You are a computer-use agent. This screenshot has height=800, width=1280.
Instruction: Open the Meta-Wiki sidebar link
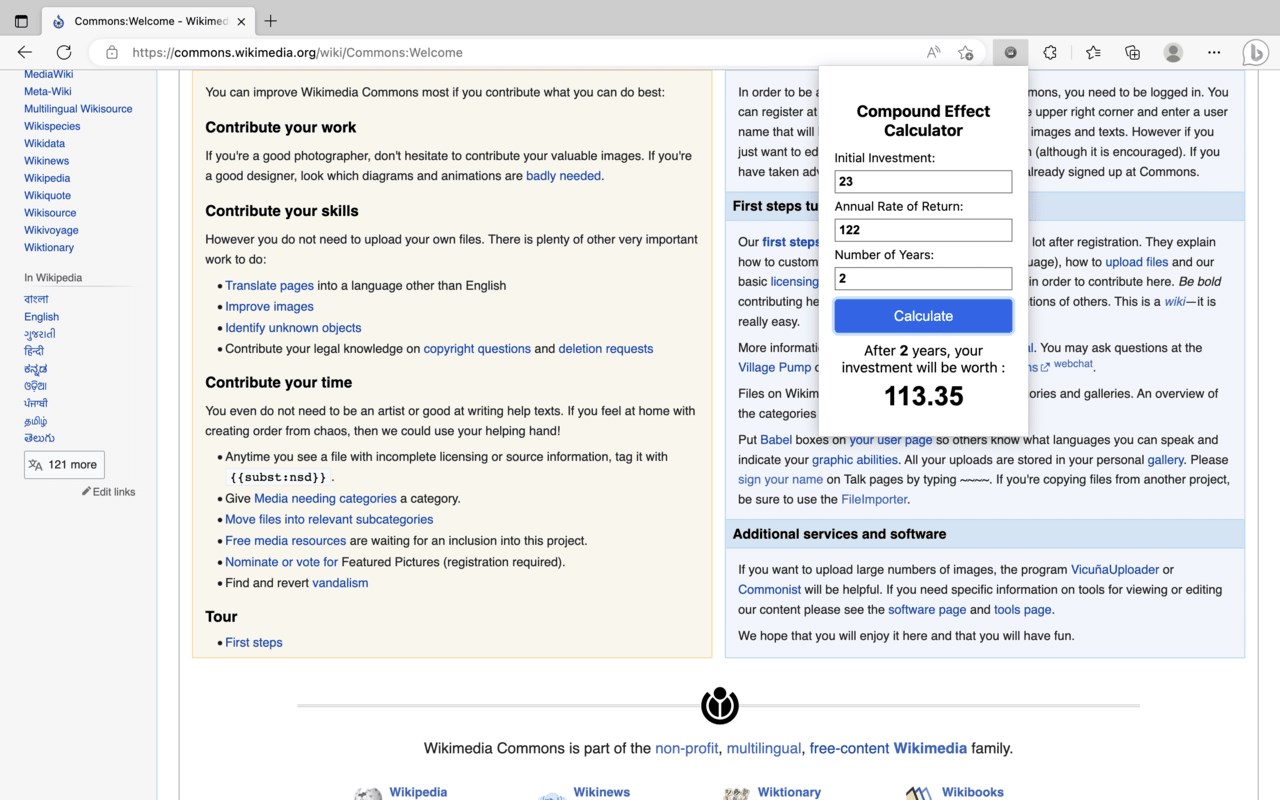pyautogui.click(x=48, y=91)
